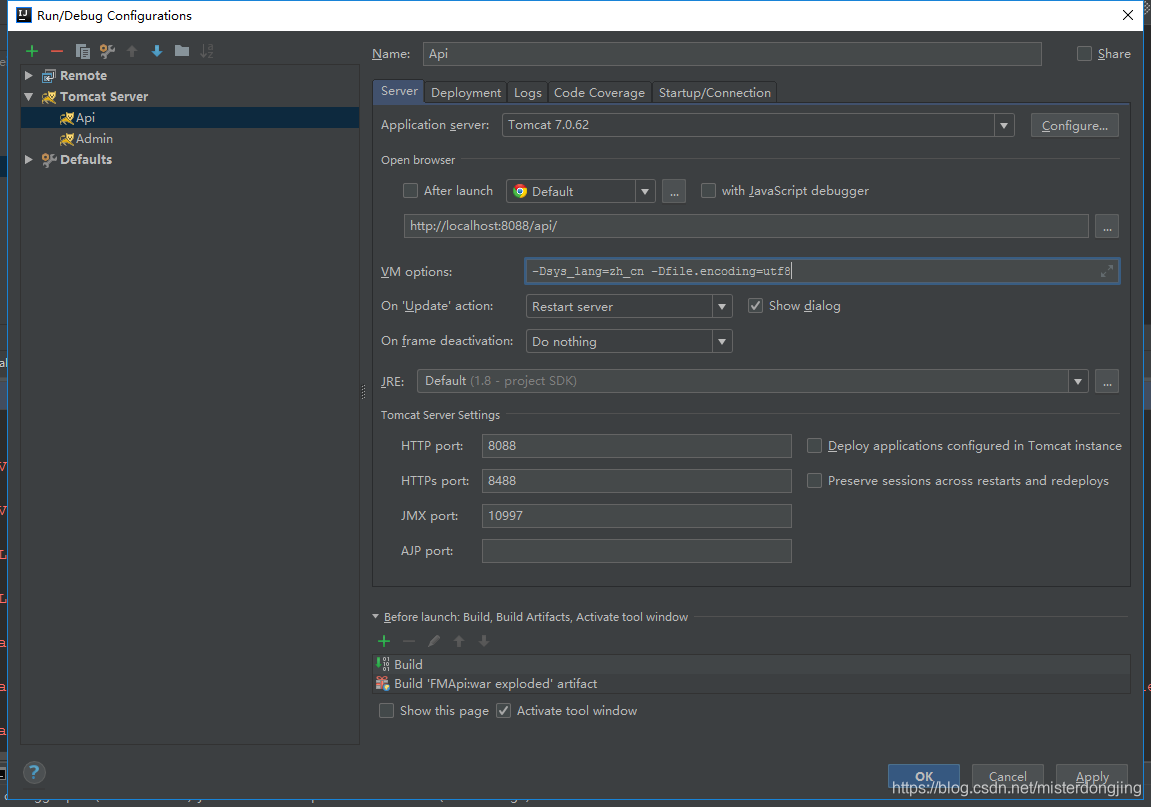This screenshot has height=807, width=1151.
Task: Click the JMX port field 10997
Action: coord(636,516)
